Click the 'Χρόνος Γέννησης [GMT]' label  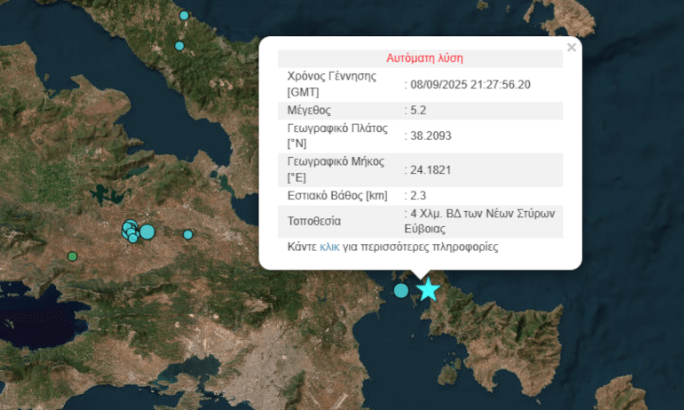(x=332, y=84)
